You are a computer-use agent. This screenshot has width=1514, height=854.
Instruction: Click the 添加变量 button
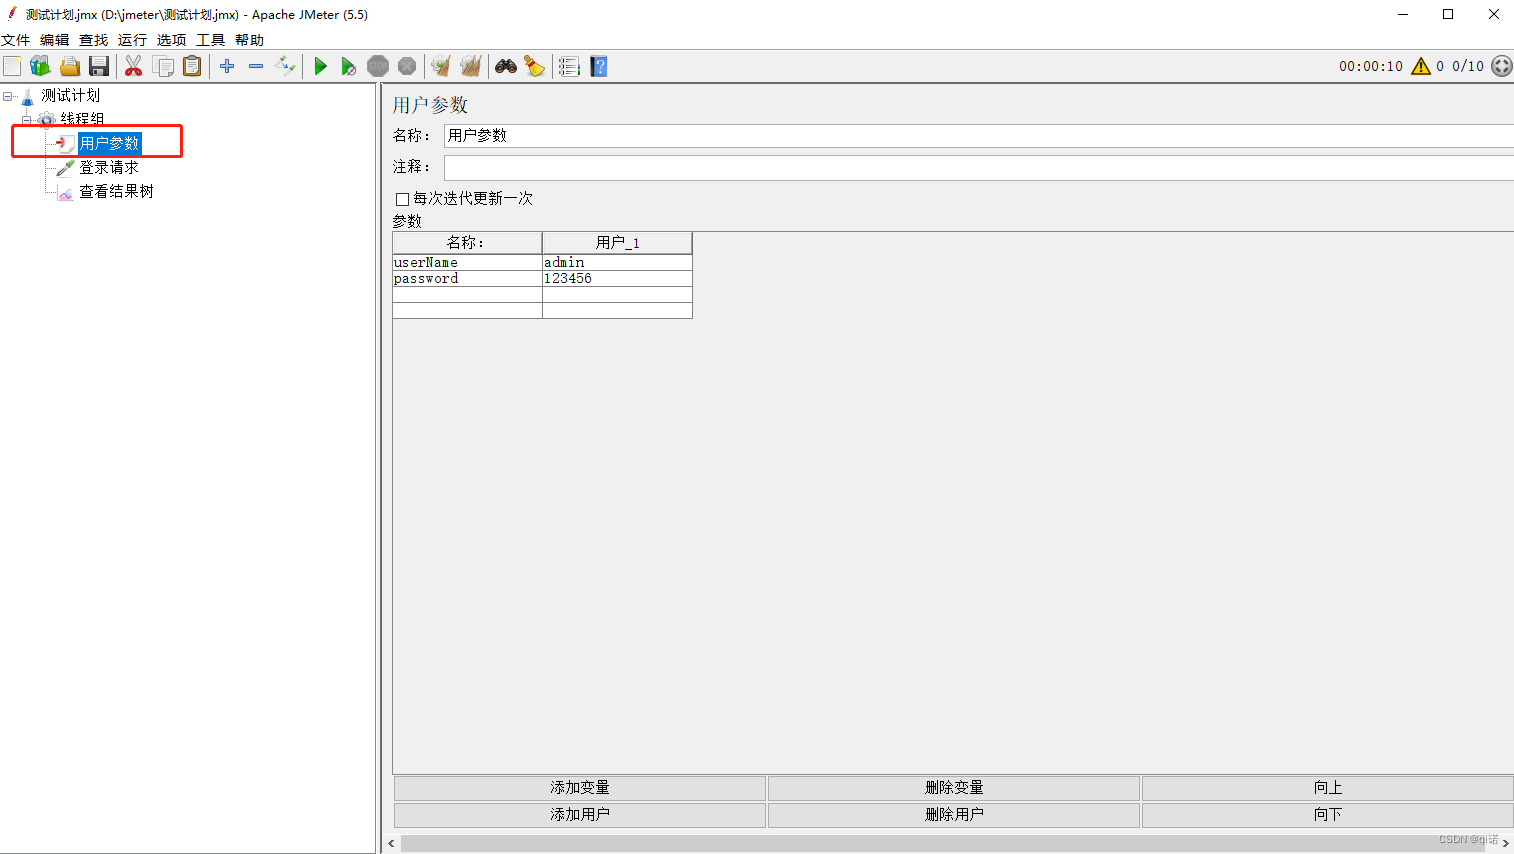[580, 788]
